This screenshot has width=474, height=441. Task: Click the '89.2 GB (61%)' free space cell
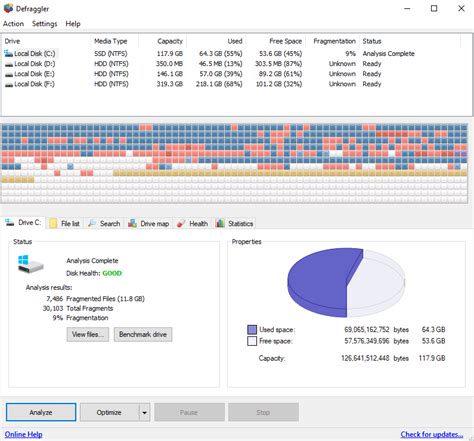coord(280,74)
